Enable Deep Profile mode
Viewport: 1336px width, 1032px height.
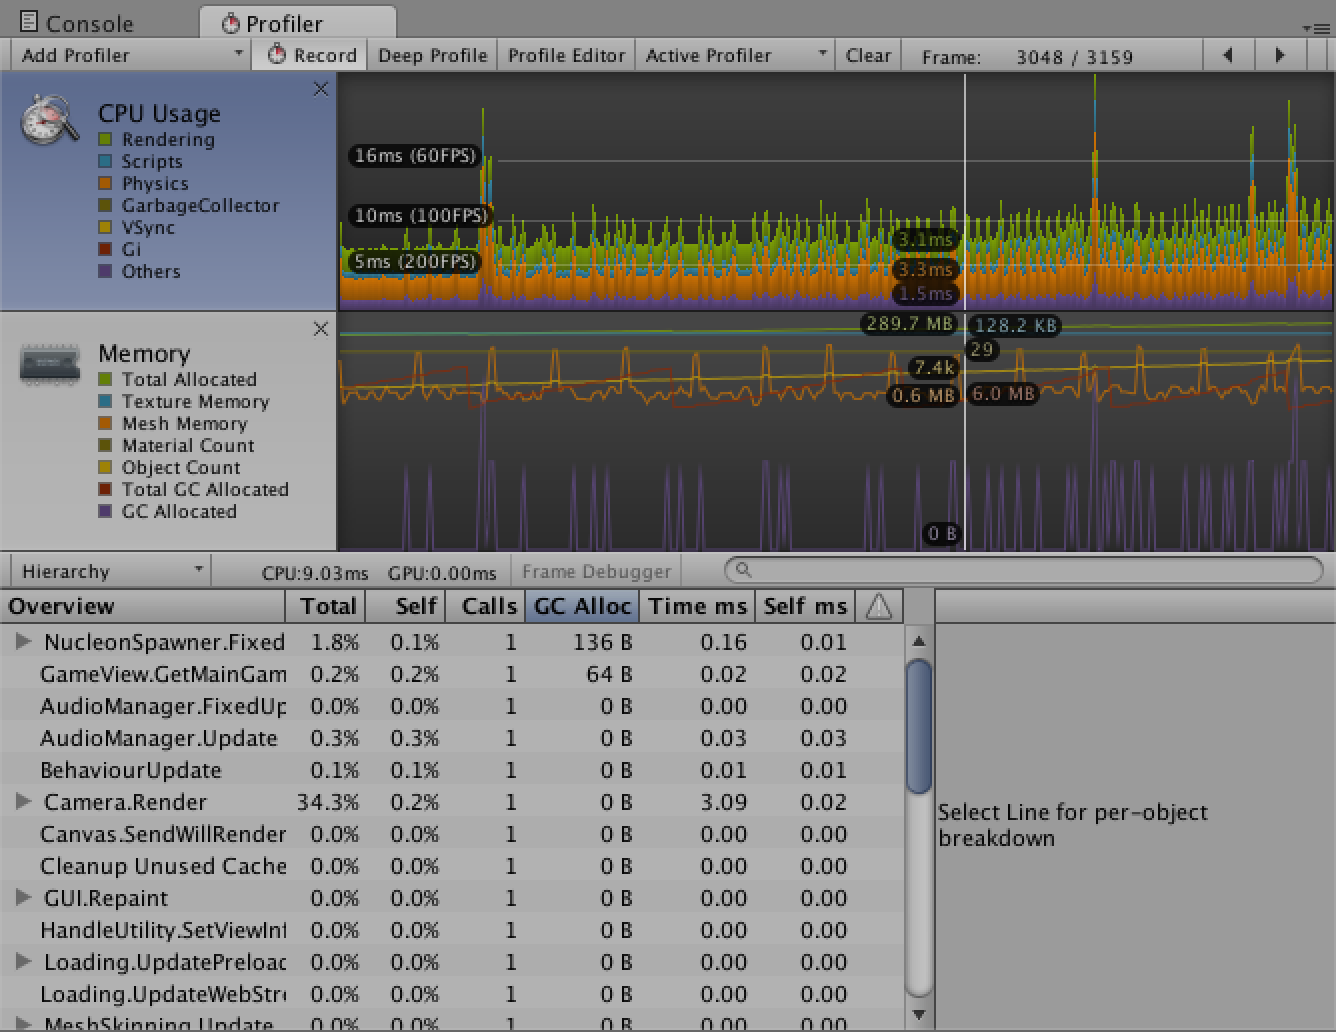(x=432, y=55)
